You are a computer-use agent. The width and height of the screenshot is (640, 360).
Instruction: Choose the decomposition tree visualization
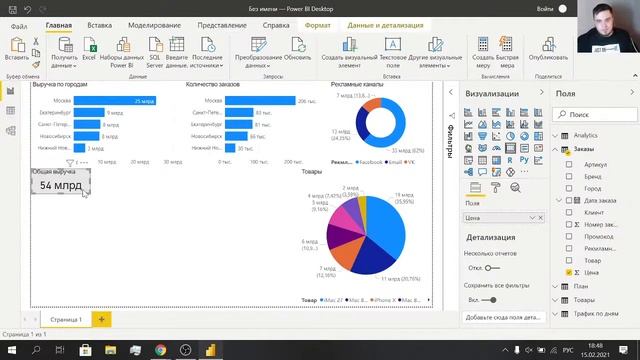pyautogui.click(x=468, y=172)
